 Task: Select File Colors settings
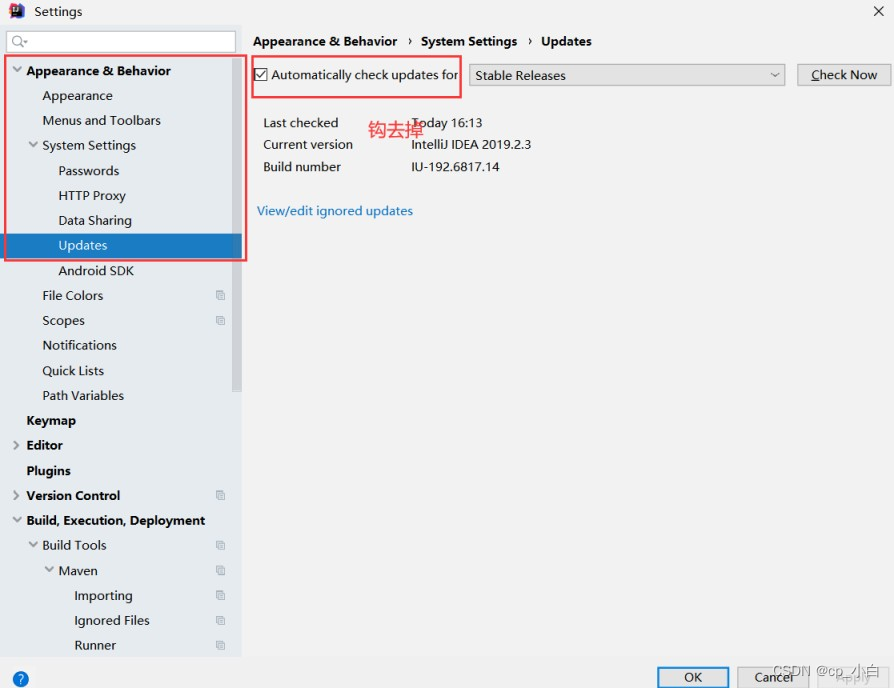pyautogui.click(x=72, y=295)
